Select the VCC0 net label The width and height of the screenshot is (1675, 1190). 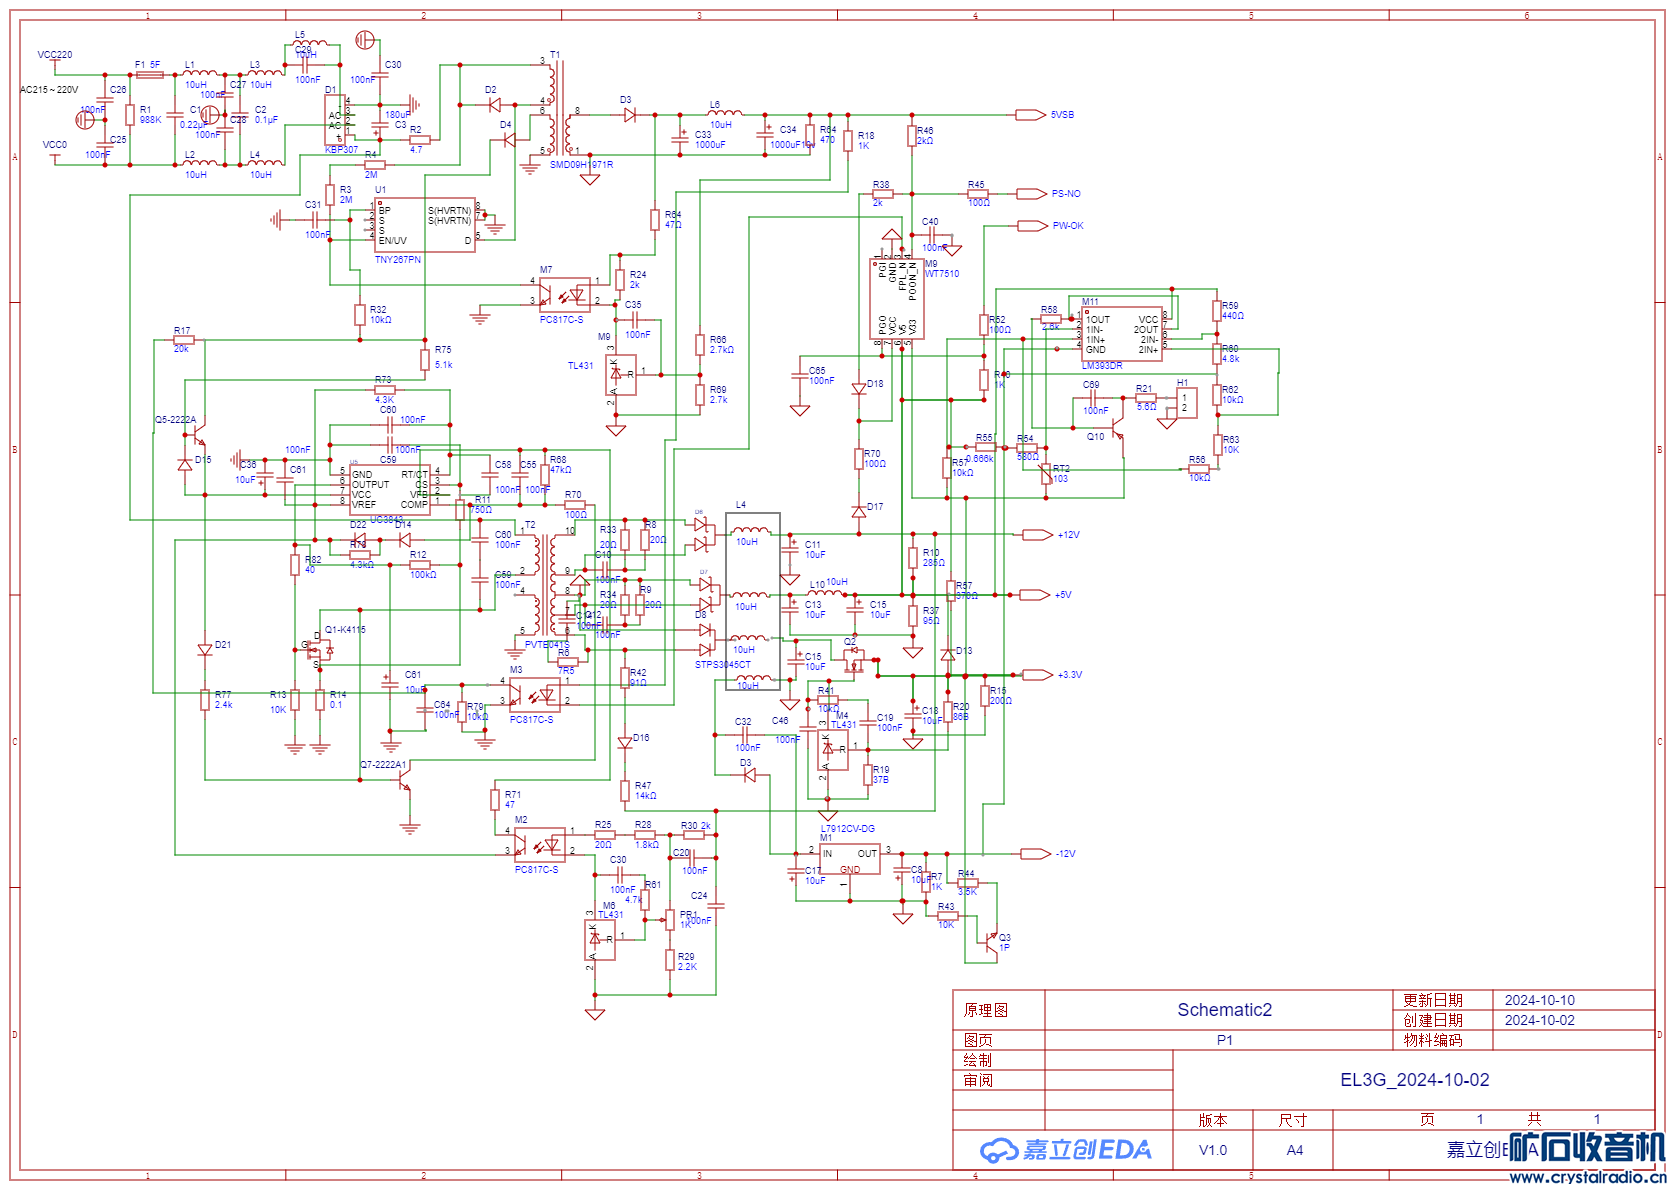pos(55,145)
